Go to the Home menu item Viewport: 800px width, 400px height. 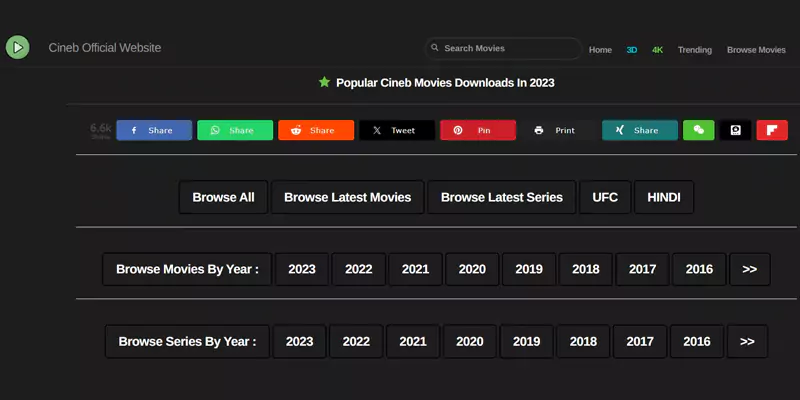(x=600, y=50)
